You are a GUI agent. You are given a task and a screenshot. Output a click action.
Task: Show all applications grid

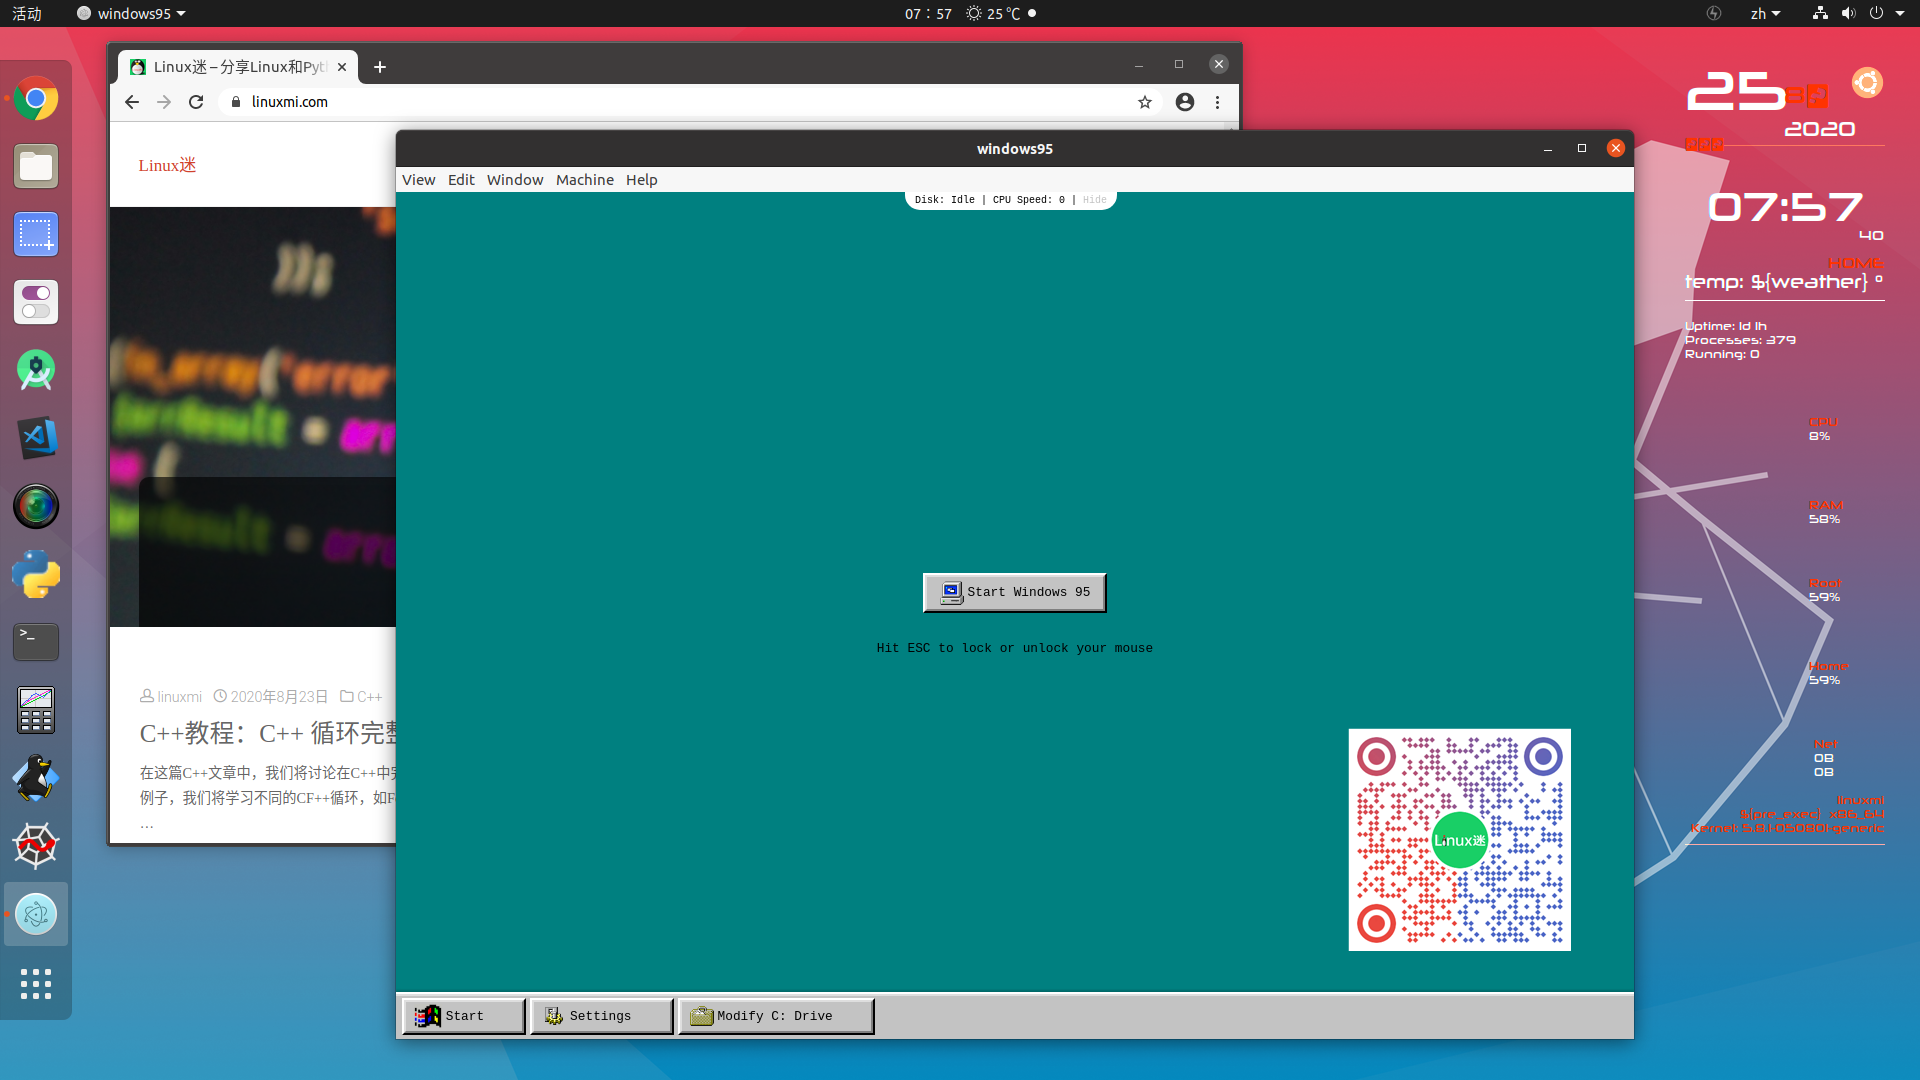(36, 984)
